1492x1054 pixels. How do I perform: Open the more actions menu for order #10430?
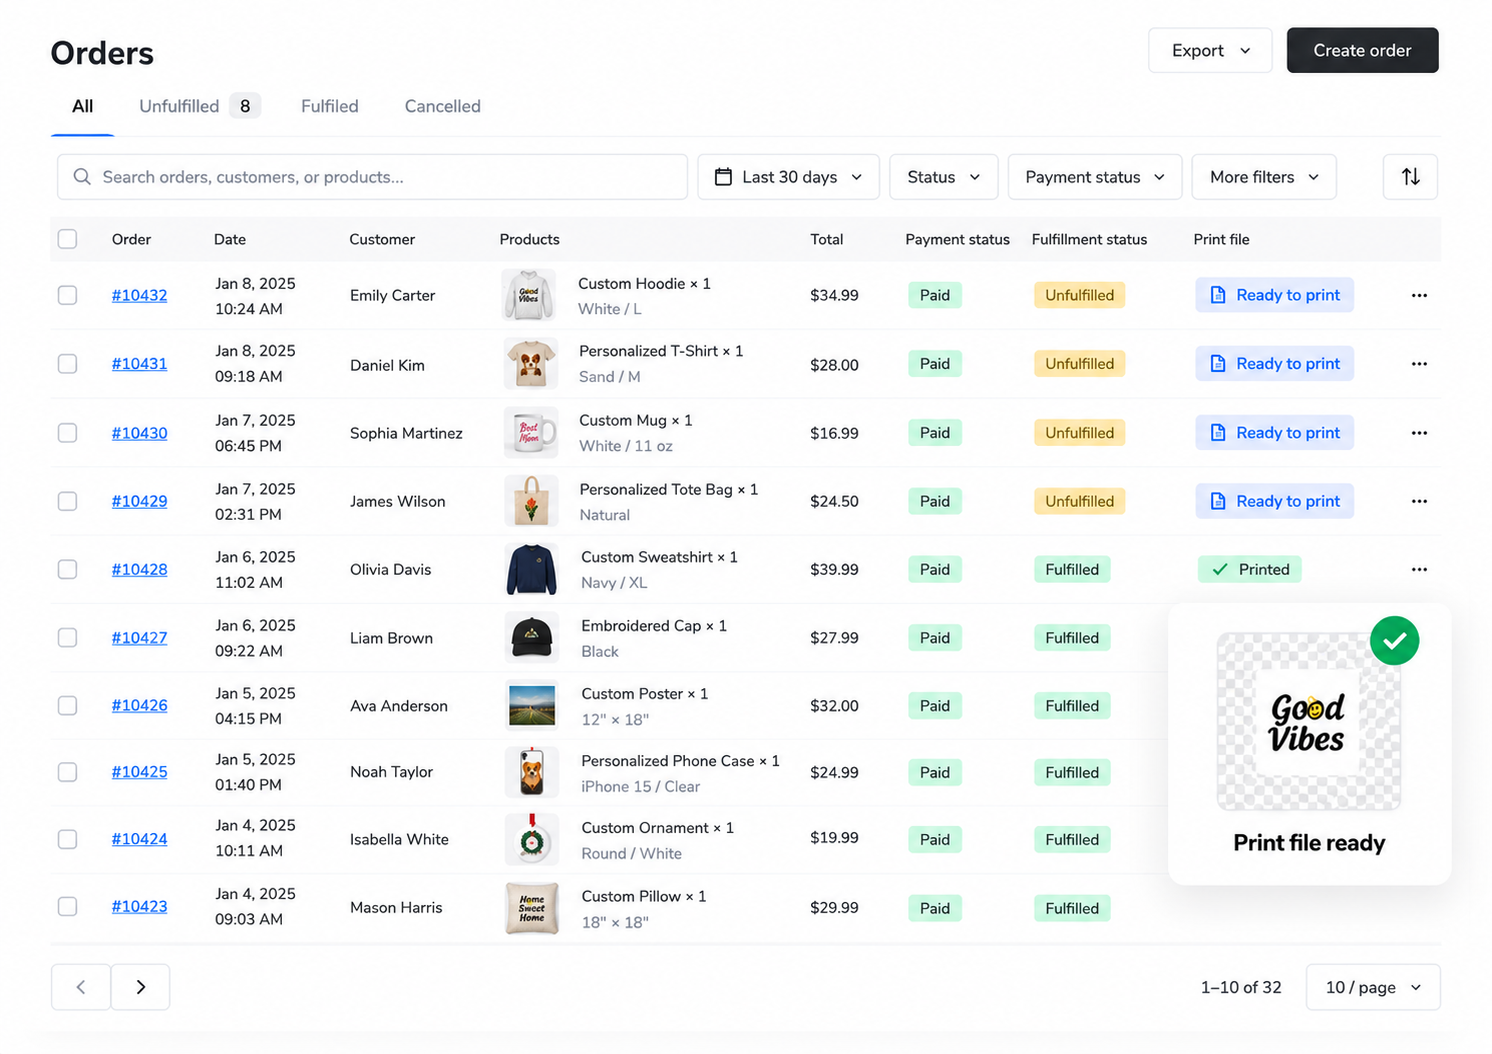tap(1419, 433)
